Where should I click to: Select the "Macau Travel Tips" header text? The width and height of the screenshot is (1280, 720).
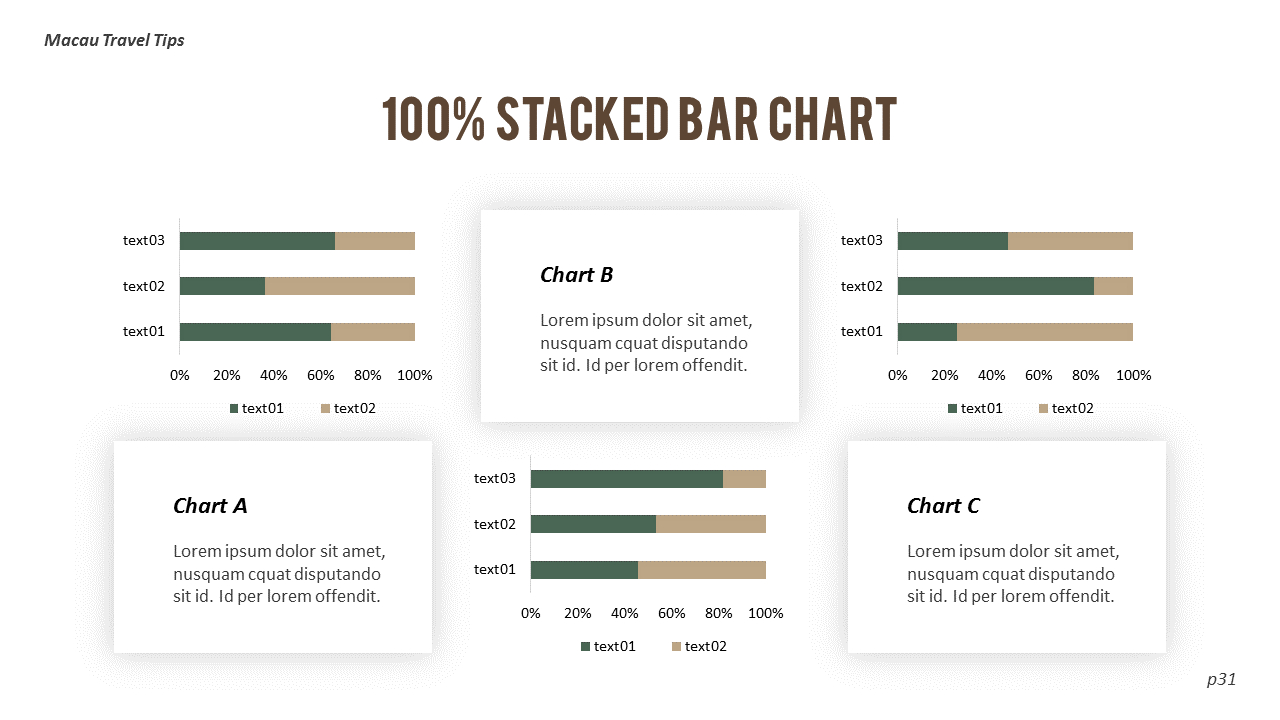pyautogui.click(x=114, y=41)
